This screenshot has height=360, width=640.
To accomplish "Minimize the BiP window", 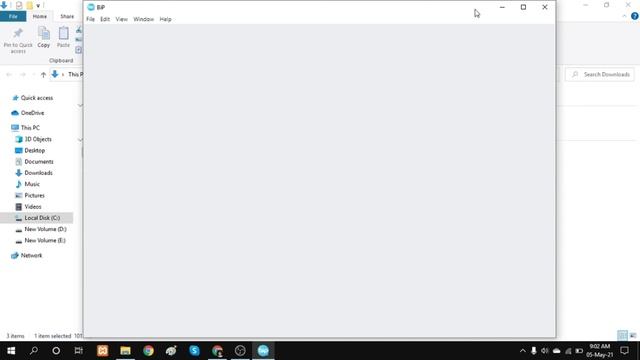I will (502, 7).
